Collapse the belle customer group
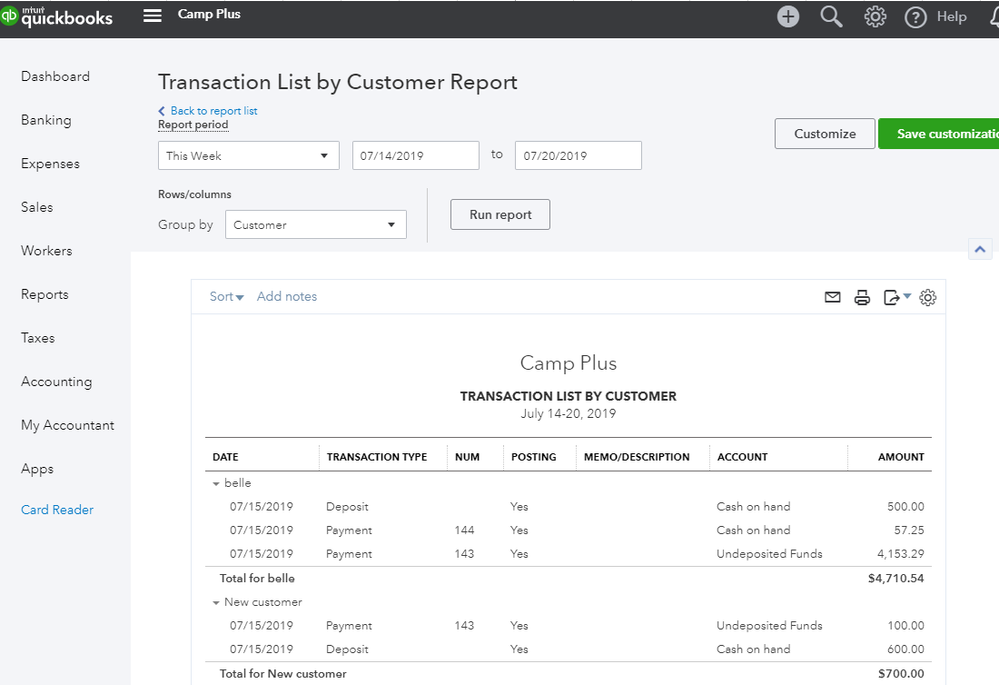Screen dimensions: 999x685 (x=216, y=484)
